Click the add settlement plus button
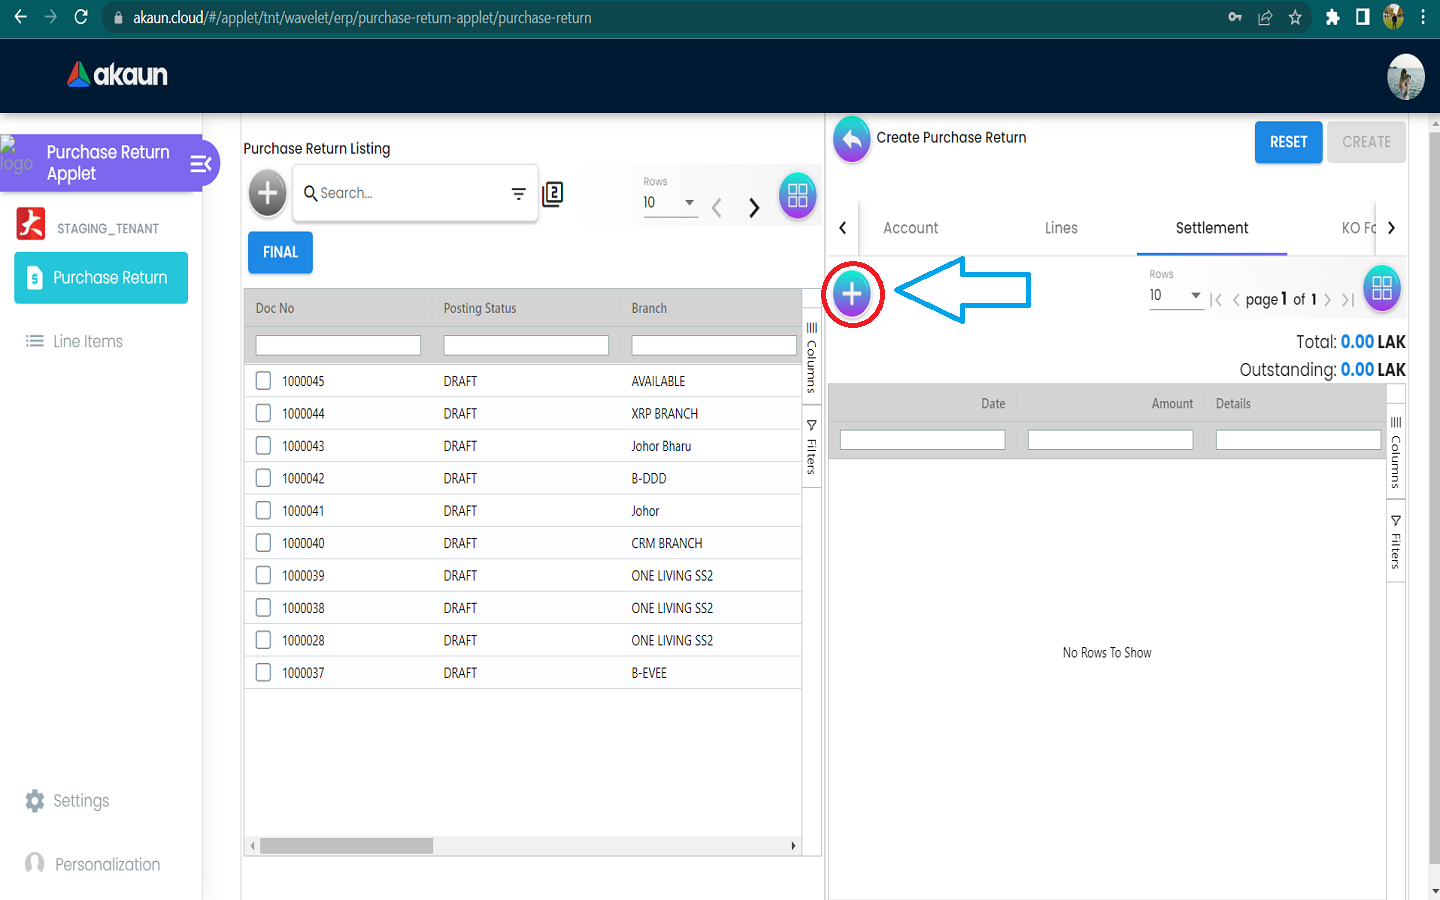This screenshot has height=900, width=1440. (852, 294)
